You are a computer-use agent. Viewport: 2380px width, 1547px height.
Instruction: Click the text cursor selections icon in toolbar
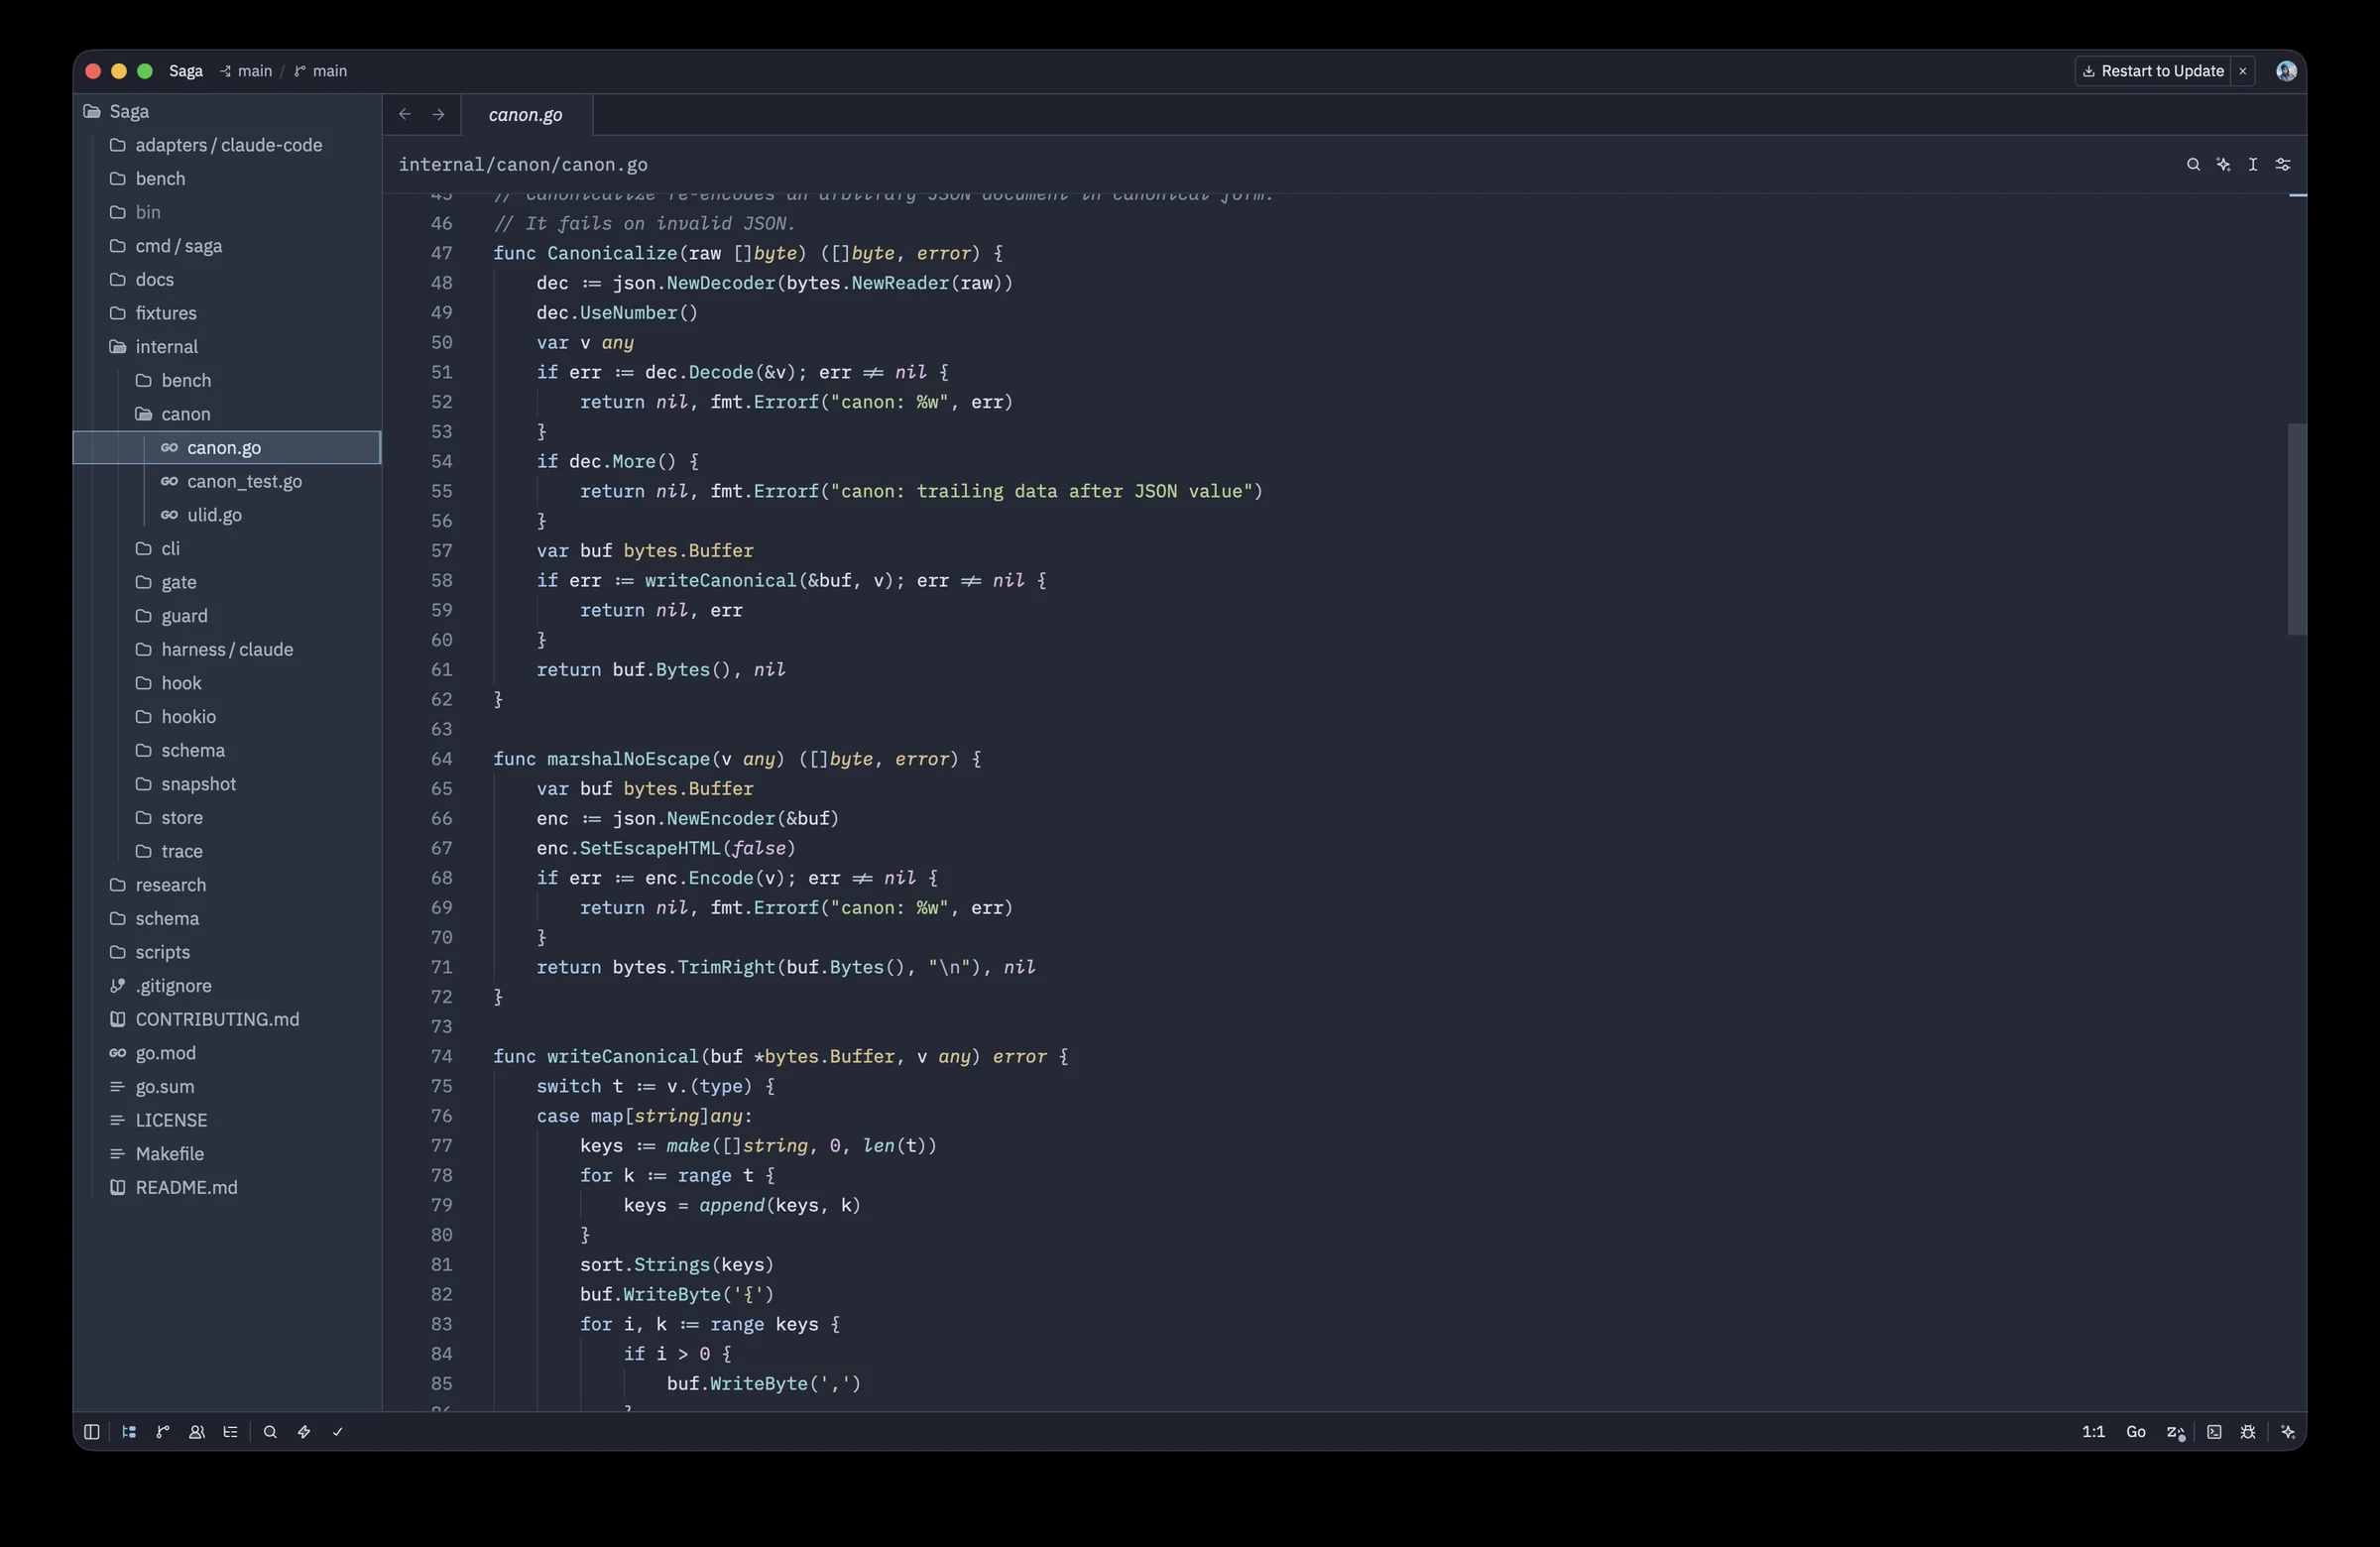point(2253,164)
